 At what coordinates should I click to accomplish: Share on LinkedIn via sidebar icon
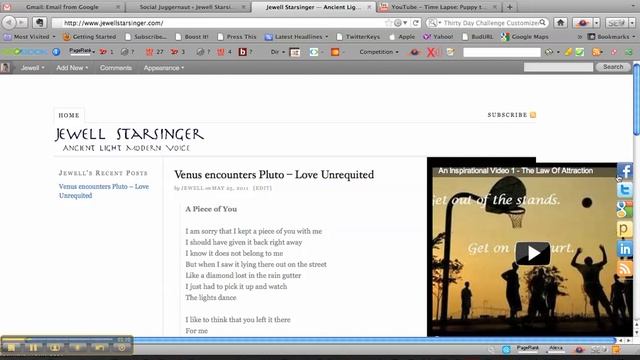(x=624, y=249)
